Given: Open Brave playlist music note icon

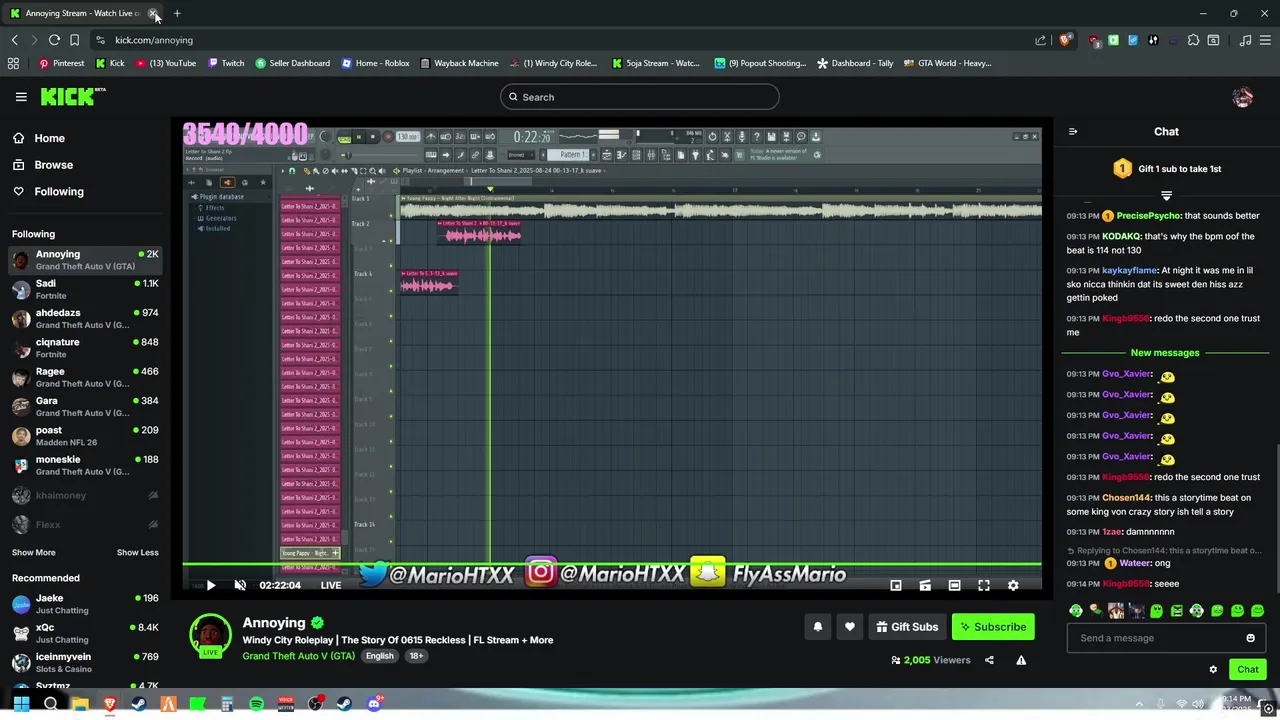Looking at the screenshot, I should point(1245,40).
